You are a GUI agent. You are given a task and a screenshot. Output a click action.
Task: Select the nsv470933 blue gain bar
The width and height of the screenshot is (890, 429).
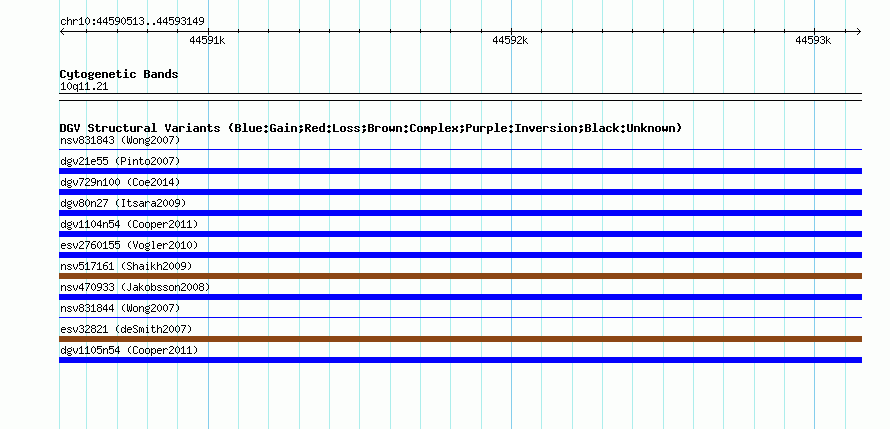(460, 297)
